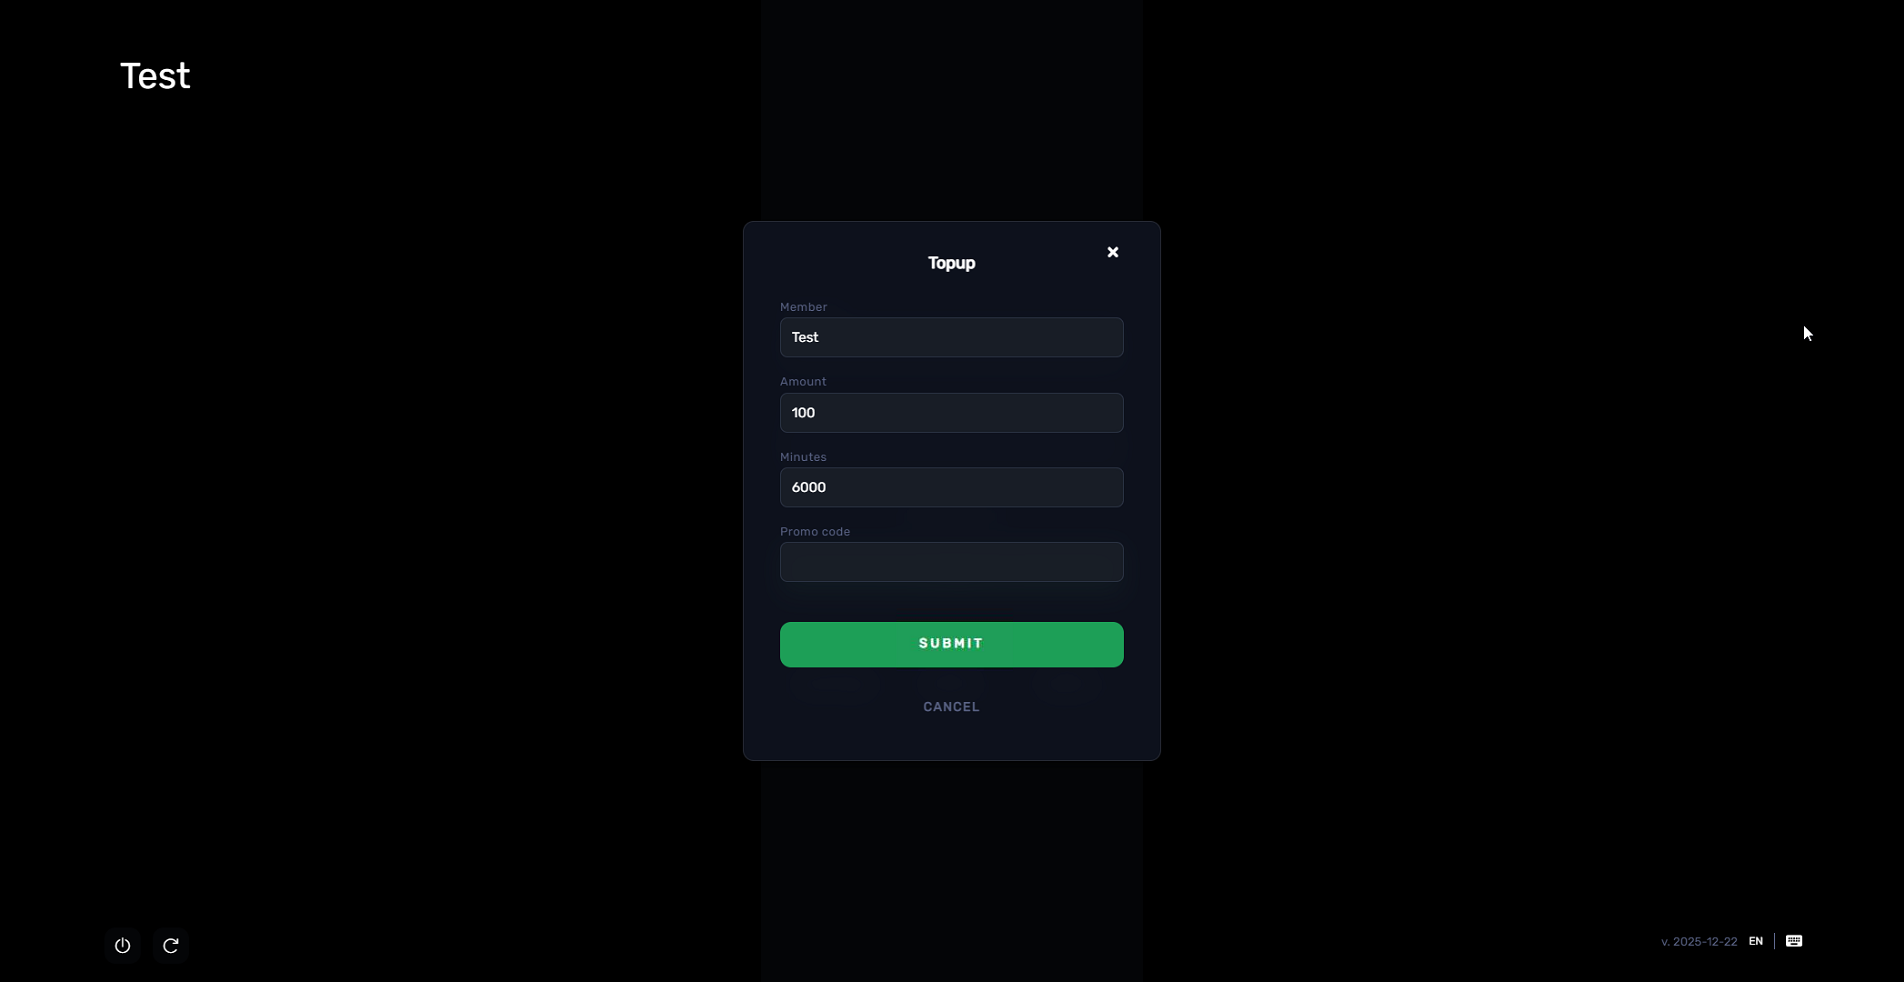Open the on-screen keyboard icon

pos(1794,941)
